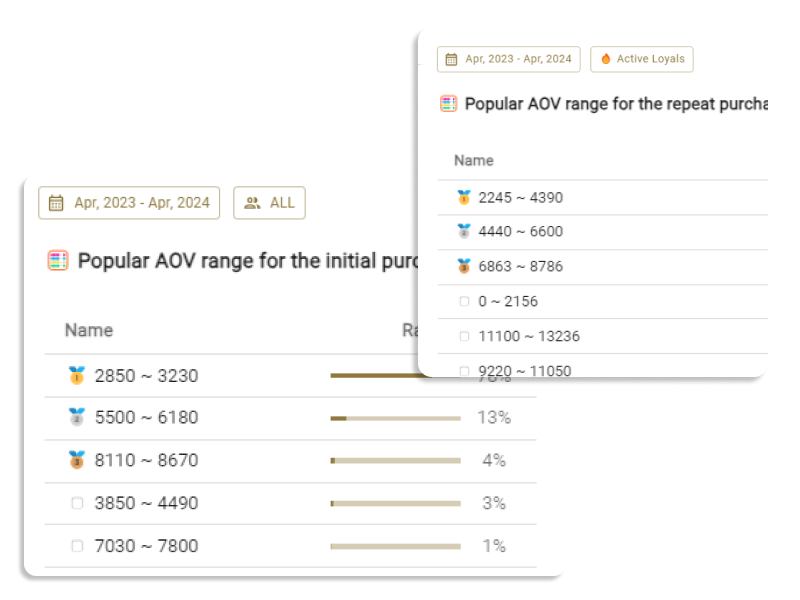Select the Active Loyals segment chip
Viewport: 800px width, 600px height.
tap(642, 59)
